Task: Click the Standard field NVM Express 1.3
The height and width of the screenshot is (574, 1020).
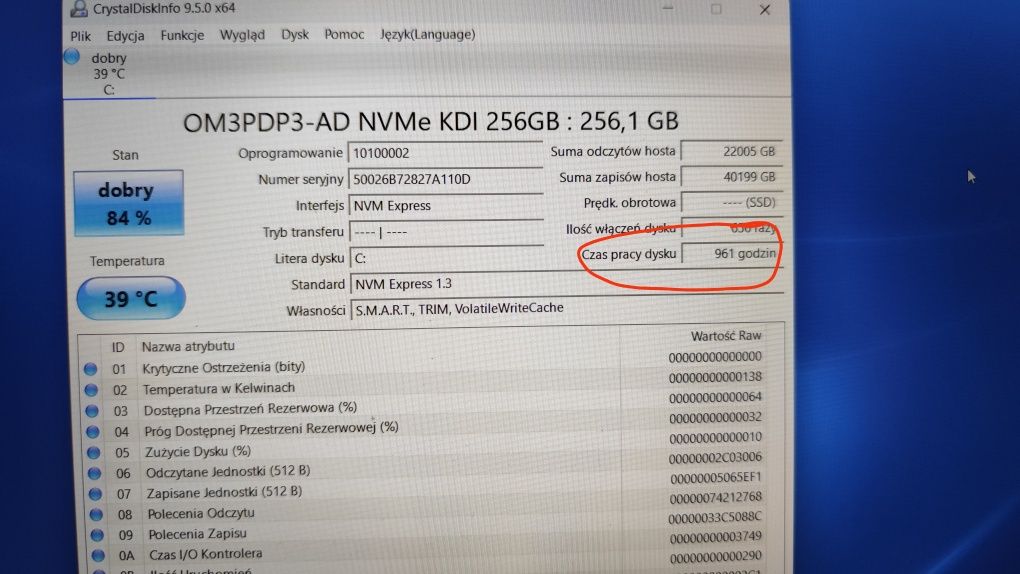Action: coord(566,284)
